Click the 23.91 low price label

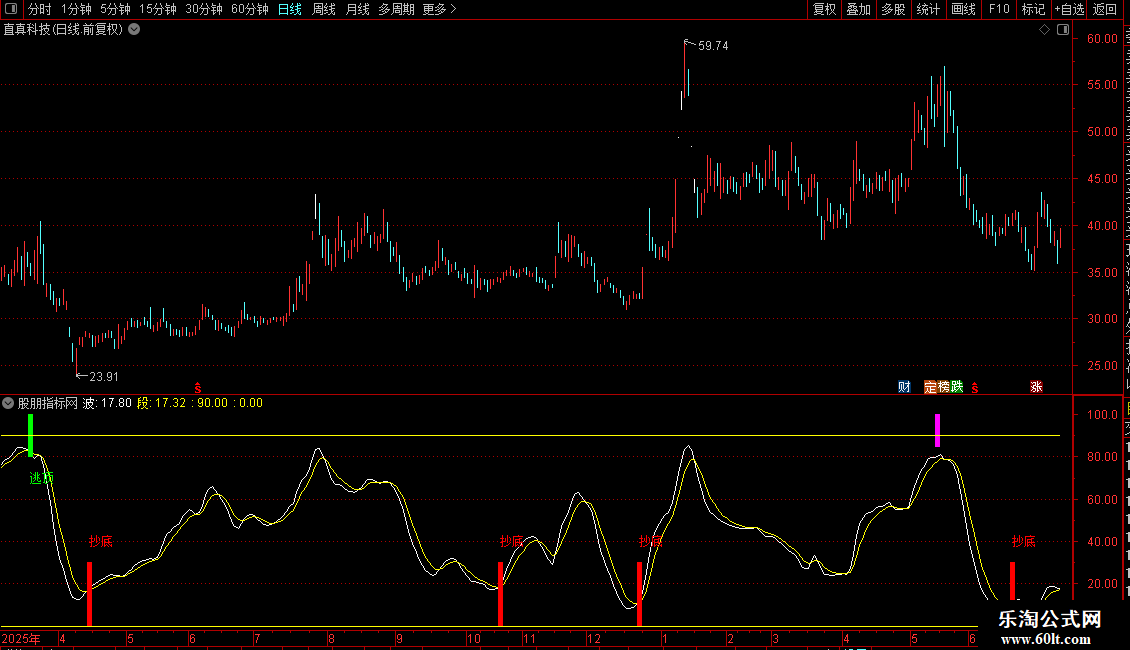point(104,376)
